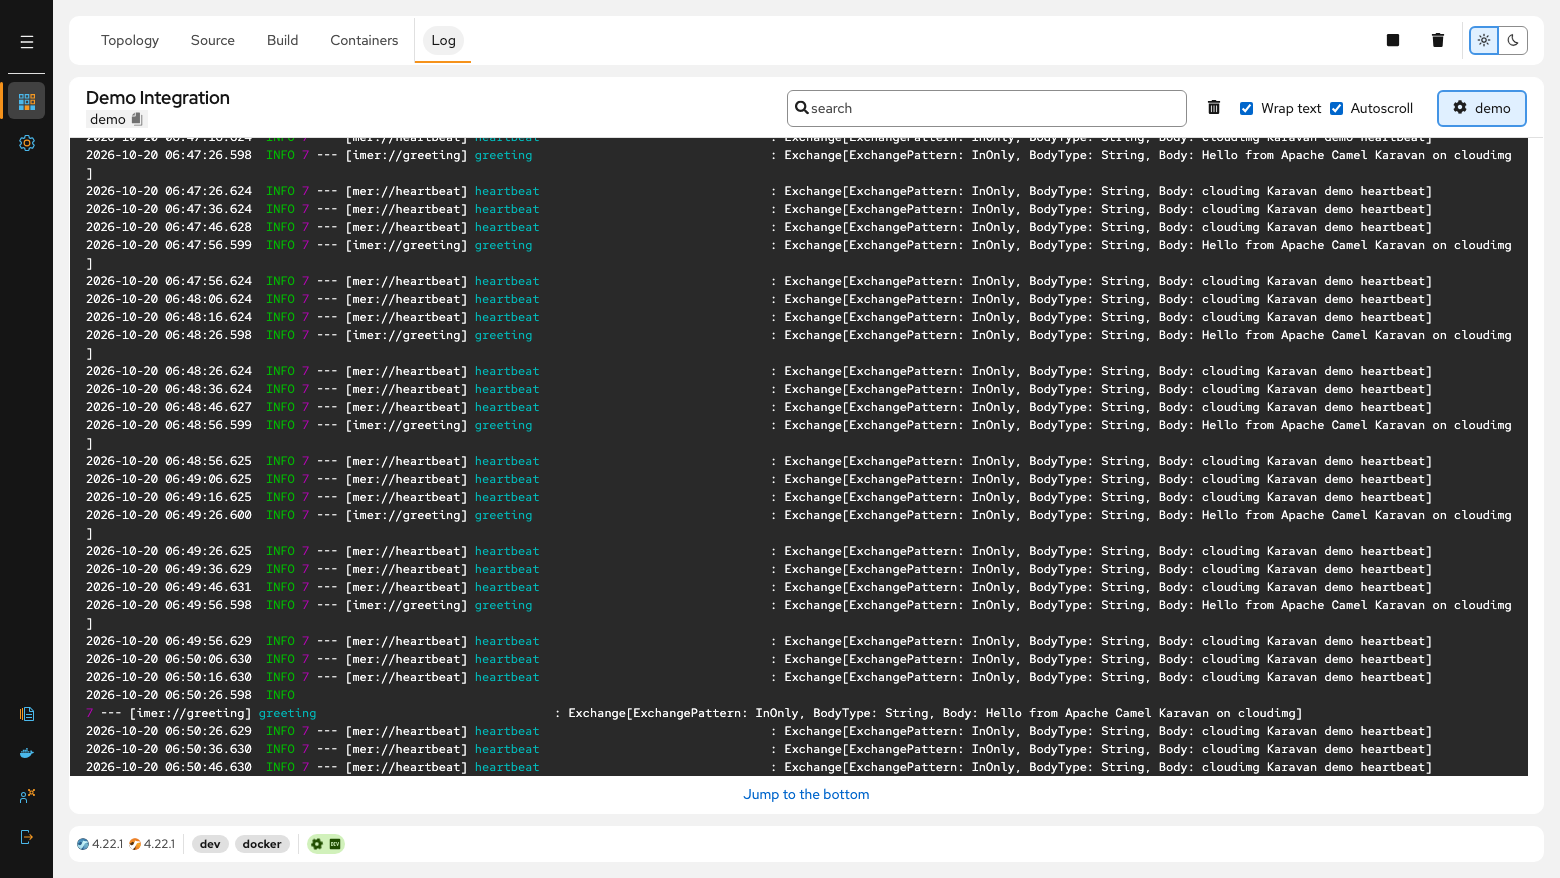This screenshot has width=1560, height=878.
Task: Switch to dark theme with the moon icon
Action: pyautogui.click(x=1513, y=40)
